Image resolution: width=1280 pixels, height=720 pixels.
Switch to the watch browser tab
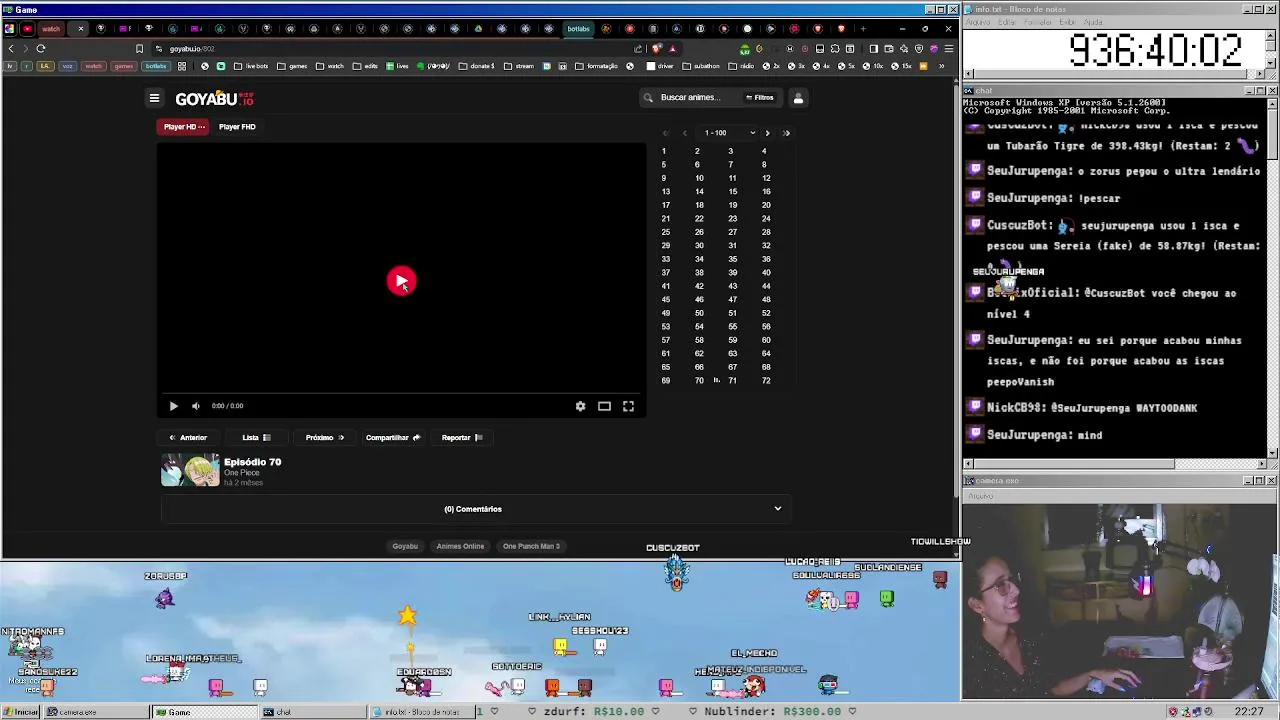point(51,28)
